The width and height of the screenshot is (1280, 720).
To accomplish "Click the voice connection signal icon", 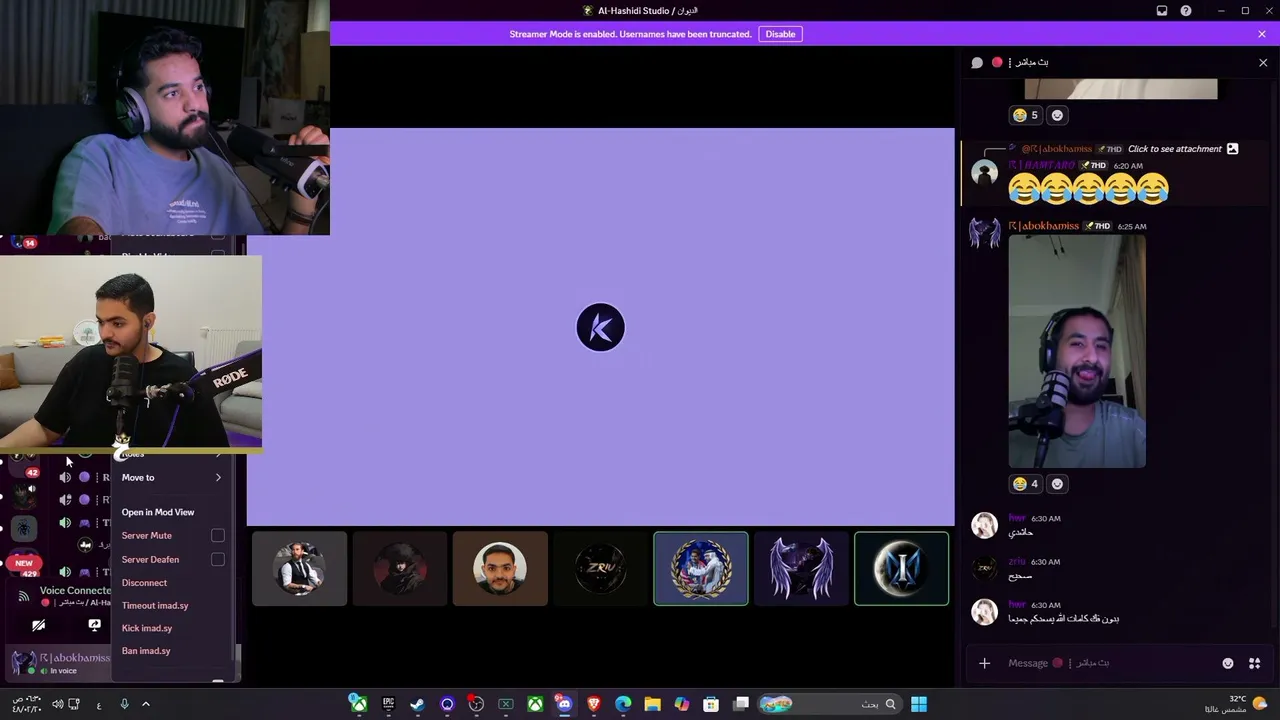I will [x=24, y=596].
